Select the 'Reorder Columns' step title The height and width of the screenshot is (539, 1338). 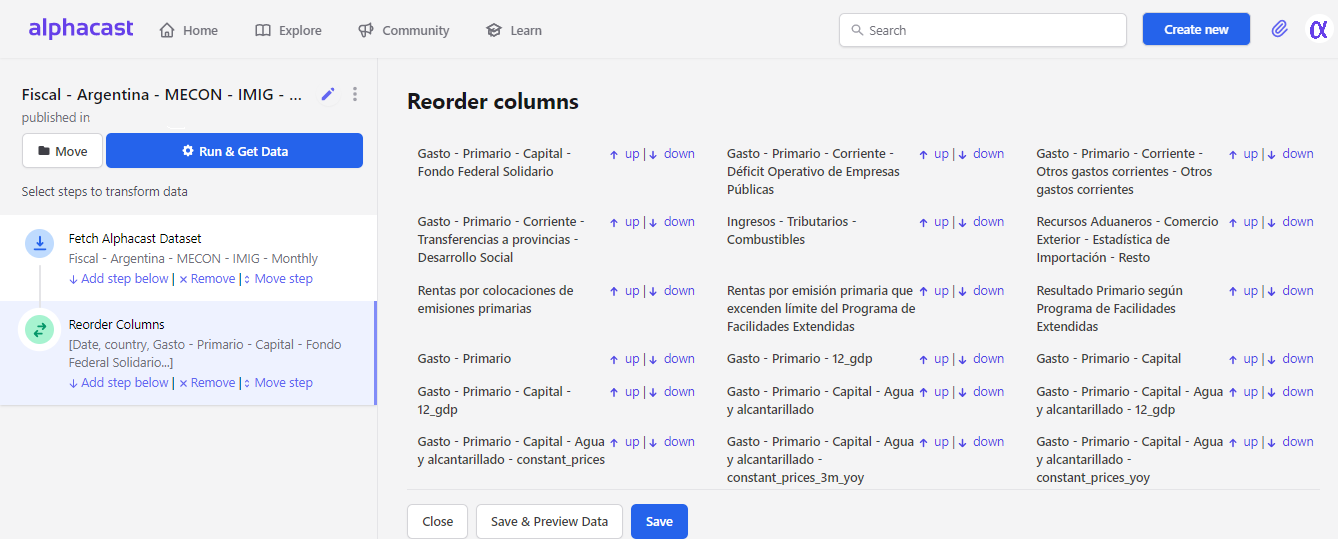point(117,325)
